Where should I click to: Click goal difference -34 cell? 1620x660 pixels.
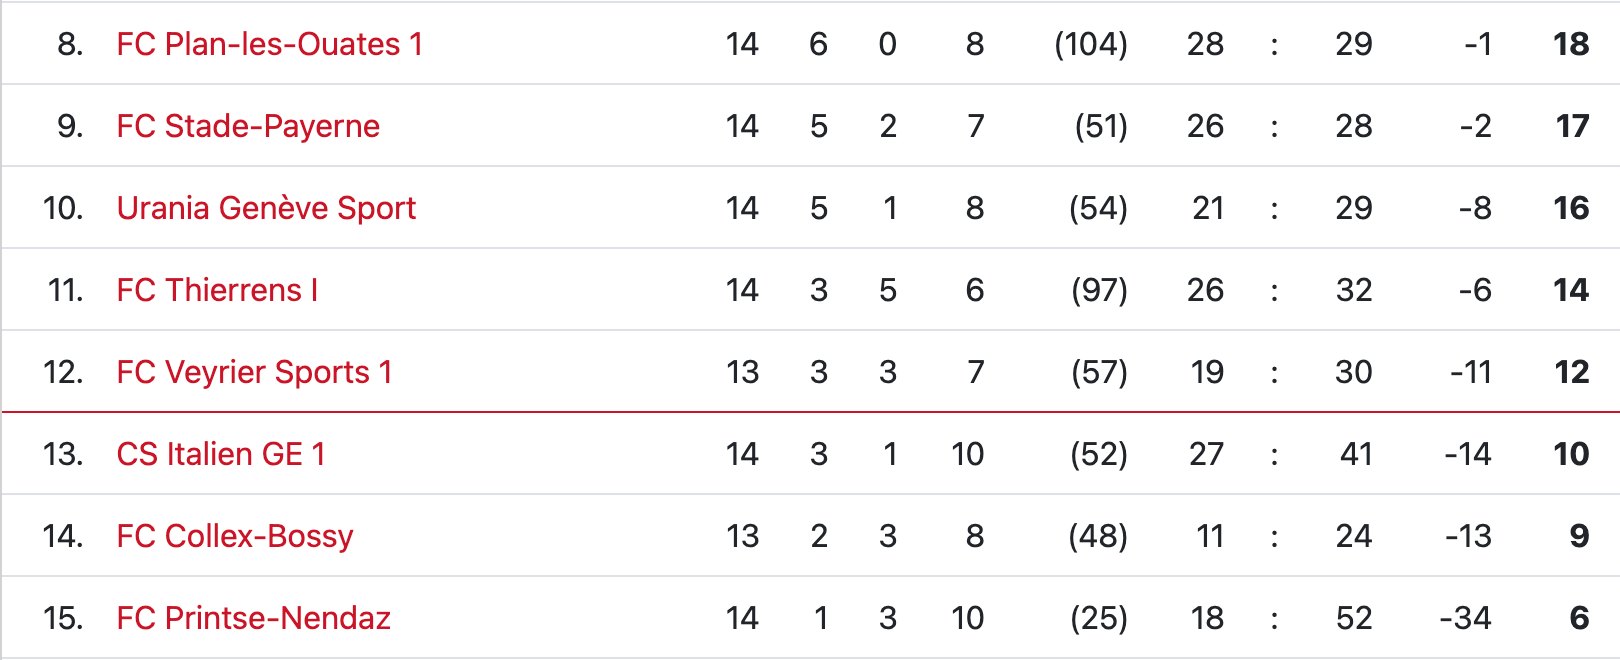(1465, 618)
